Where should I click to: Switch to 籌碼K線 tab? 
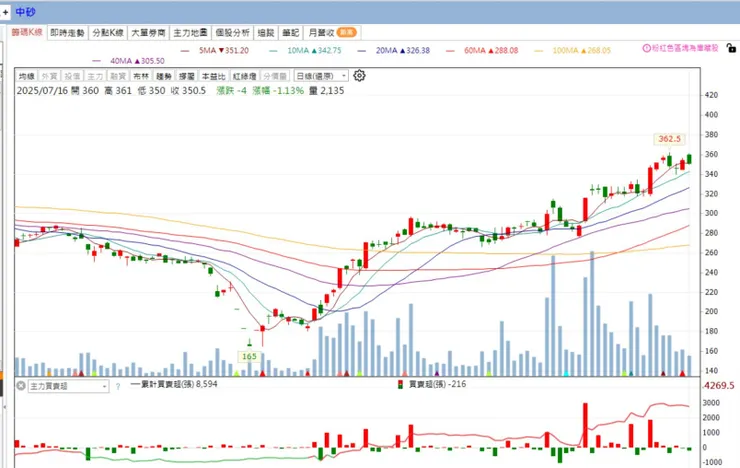pos(27,32)
